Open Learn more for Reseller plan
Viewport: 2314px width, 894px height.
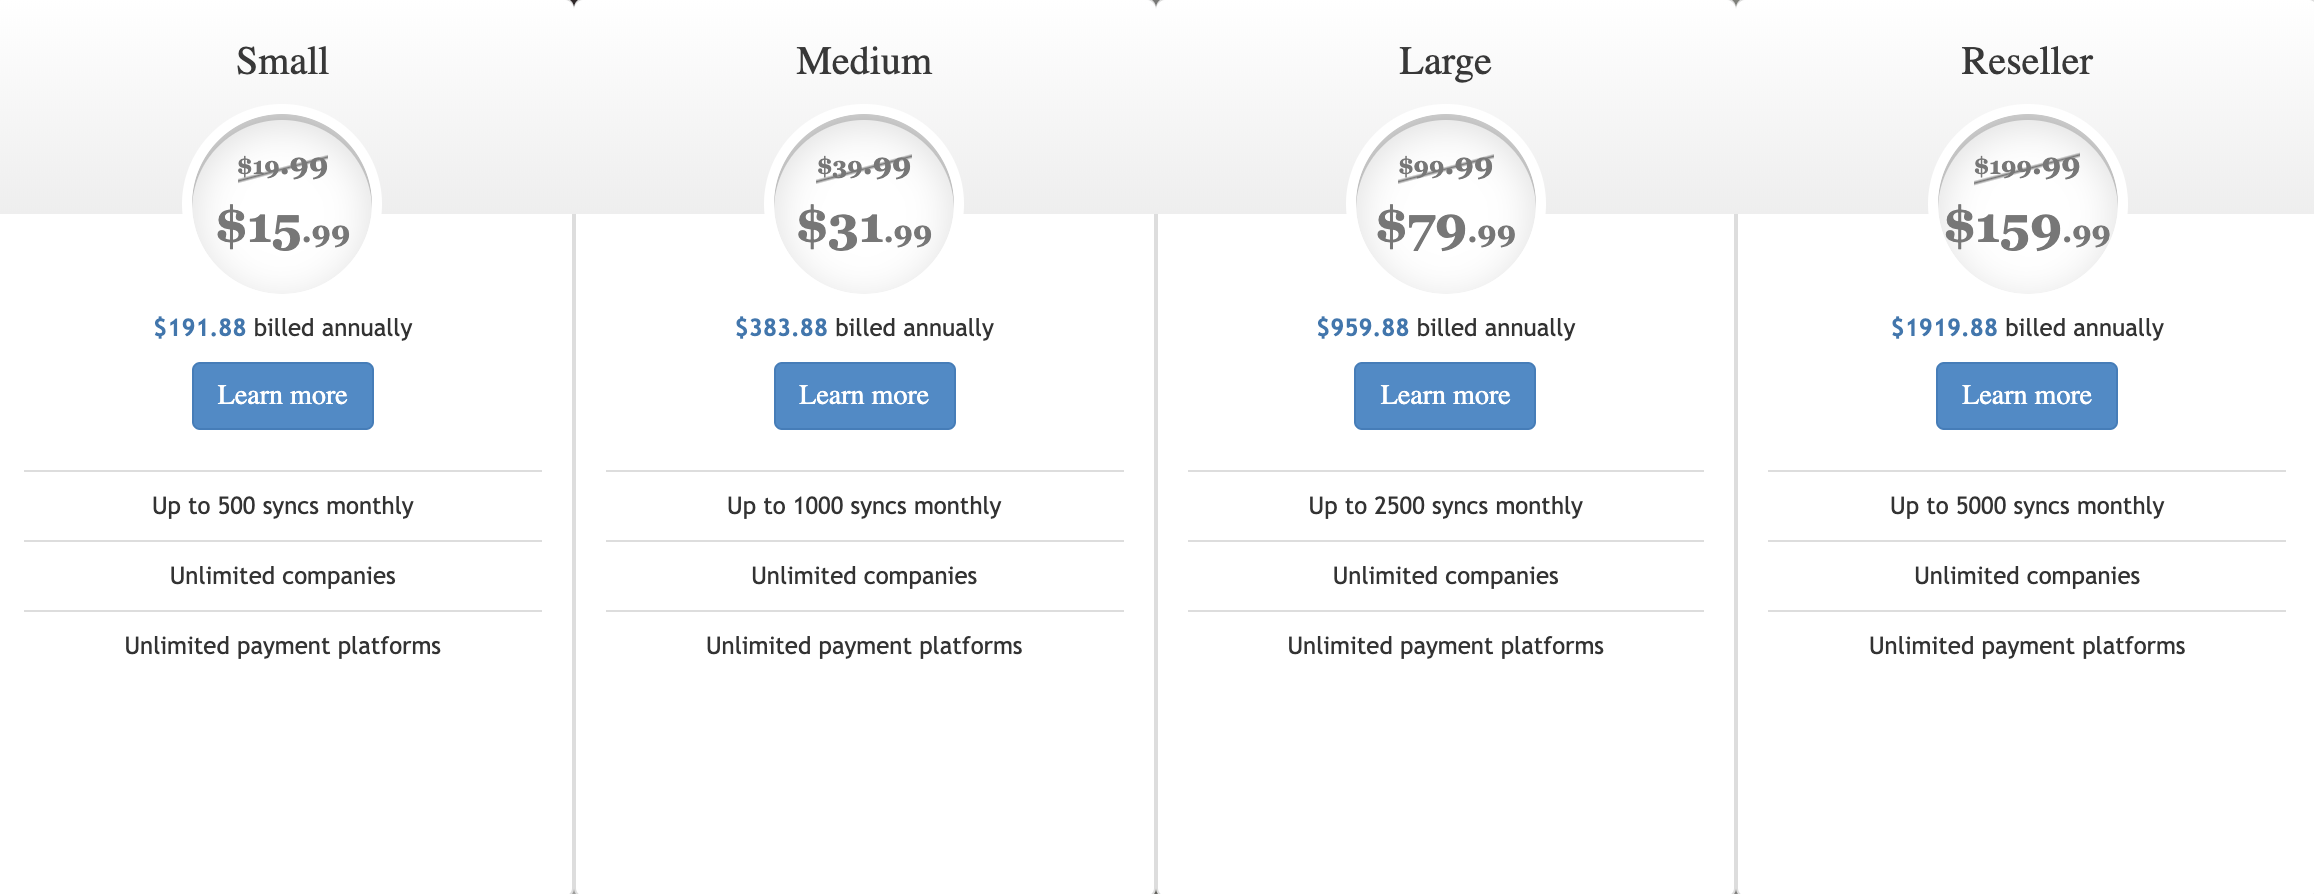[x=2027, y=396]
